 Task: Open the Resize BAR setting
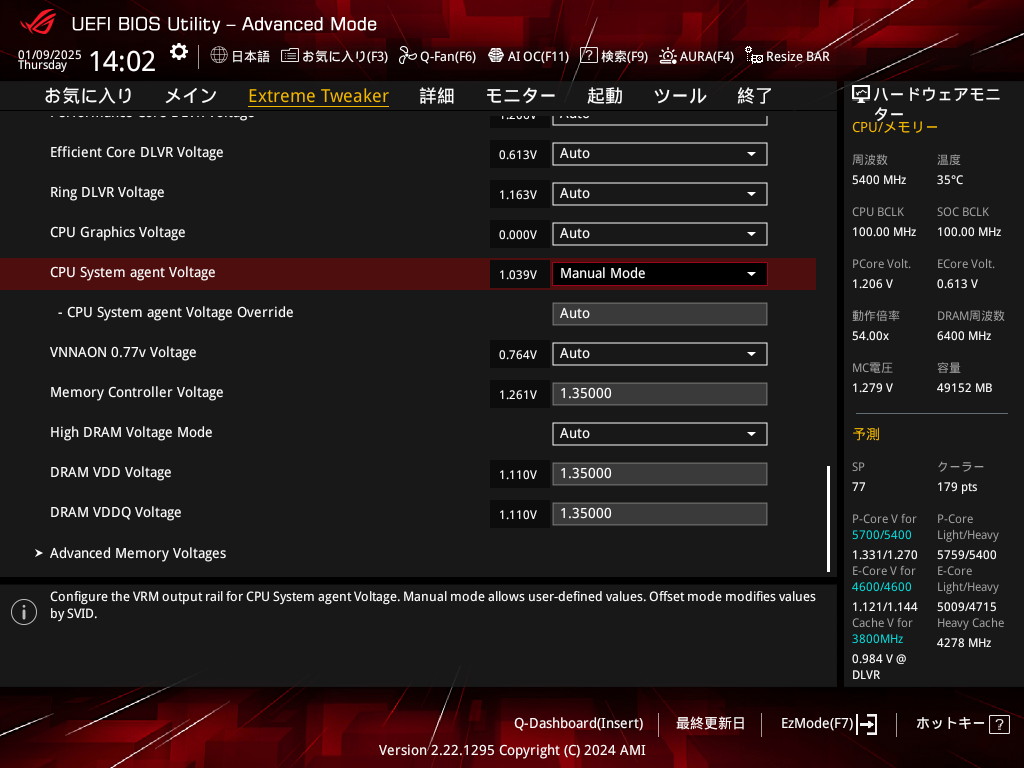tap(754, 57)
